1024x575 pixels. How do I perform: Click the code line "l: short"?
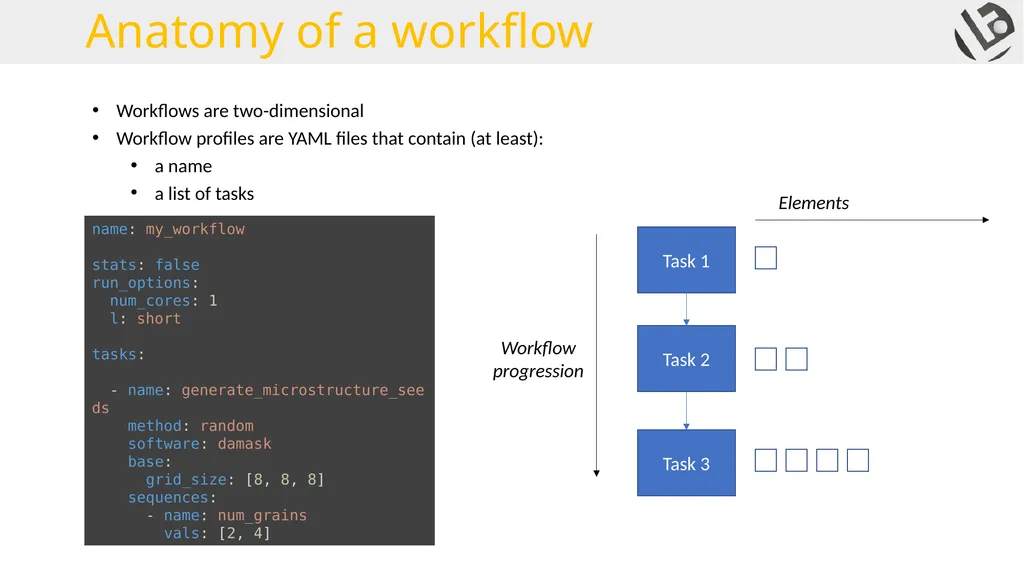pyautogui.click(x=145, y=318)
